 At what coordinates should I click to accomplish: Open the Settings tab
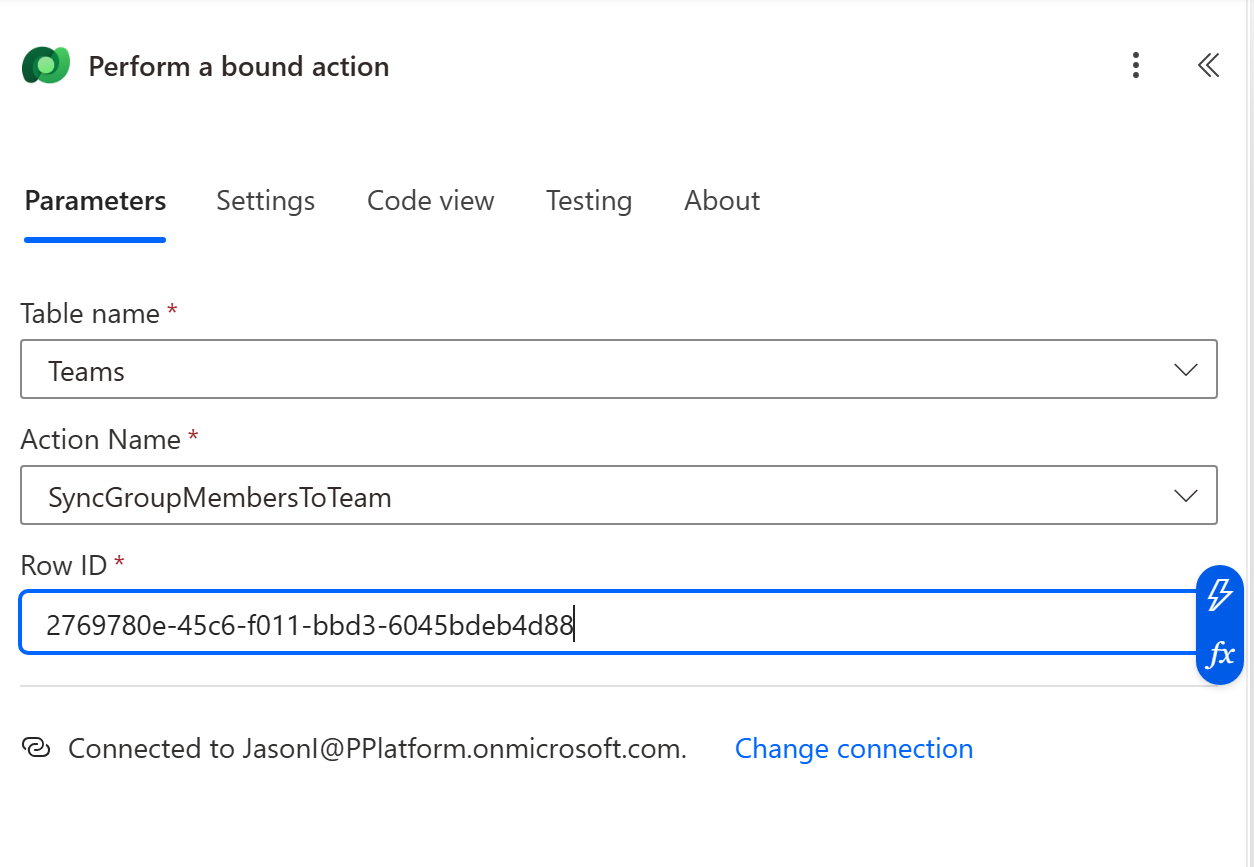pyautogui.click(x=265, y=201)
